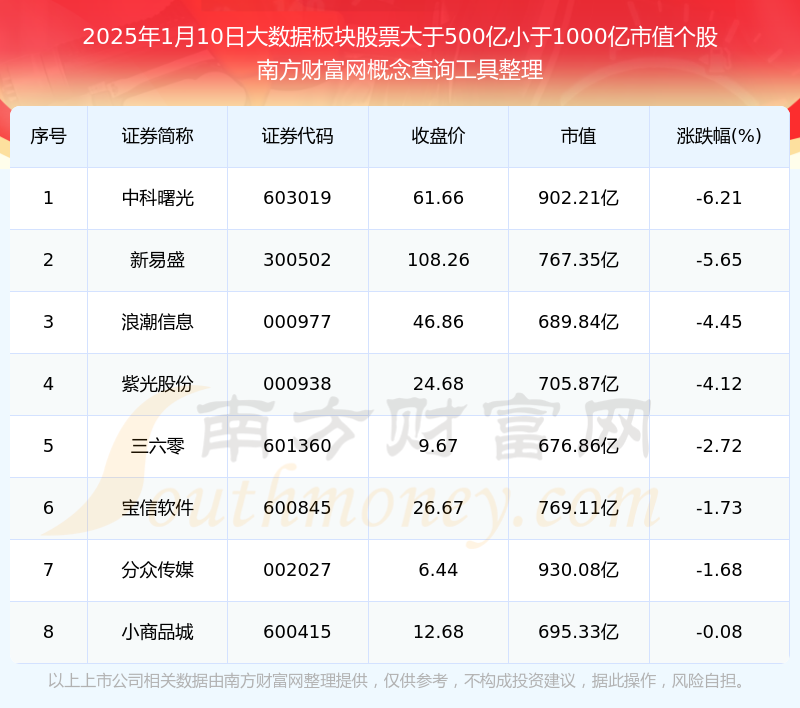This screenshot has height=708, width=800.
Task: Select stock name 浪潮信息
Action: coord(157,322)
